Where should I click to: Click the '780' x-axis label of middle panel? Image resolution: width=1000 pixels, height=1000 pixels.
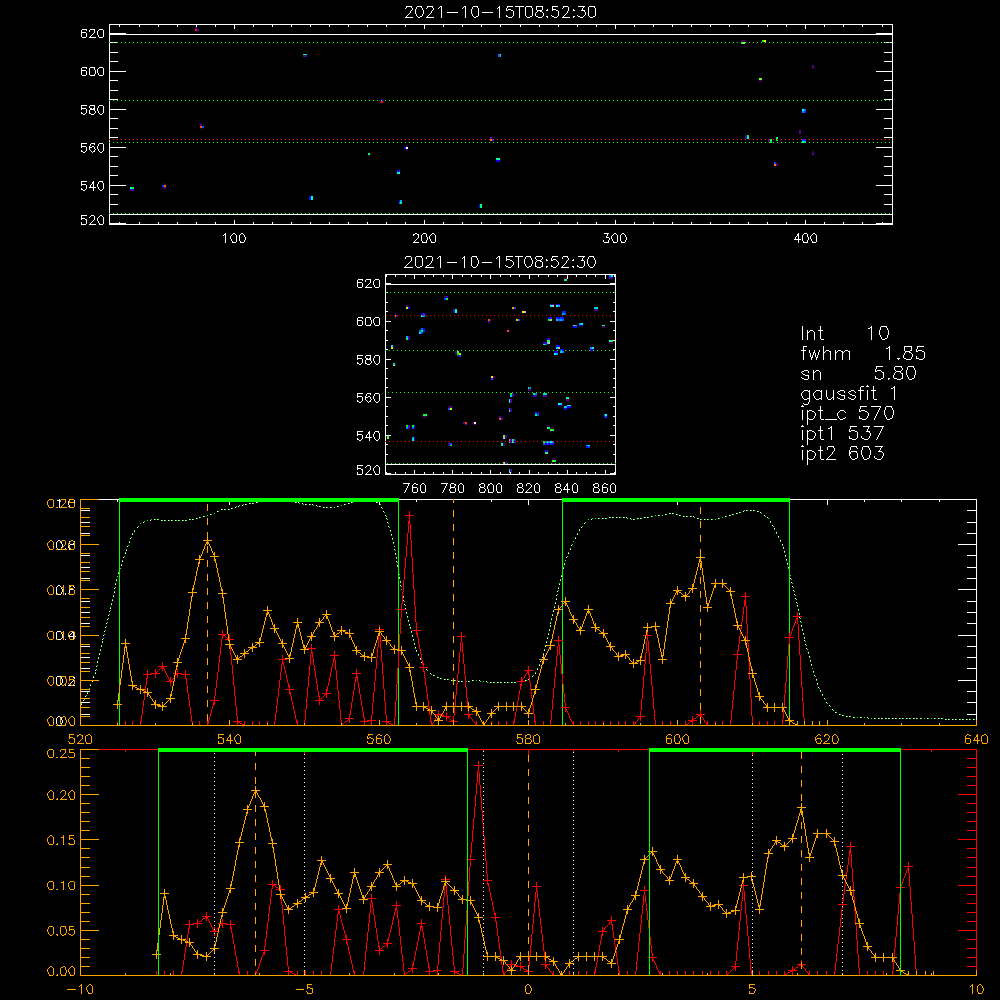tap(453, 489)
